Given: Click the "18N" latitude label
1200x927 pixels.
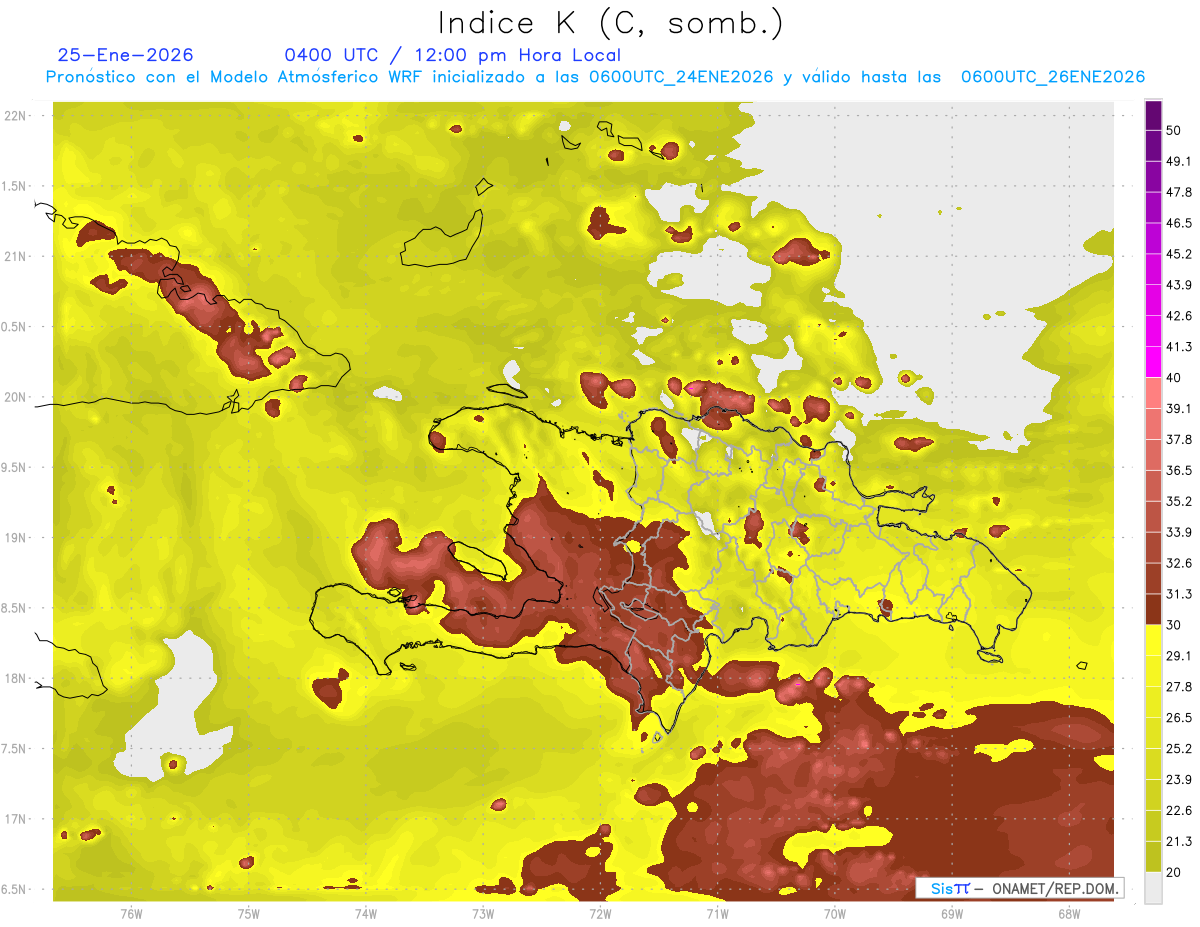Looking at the screenshot, I should coord(16,678).
